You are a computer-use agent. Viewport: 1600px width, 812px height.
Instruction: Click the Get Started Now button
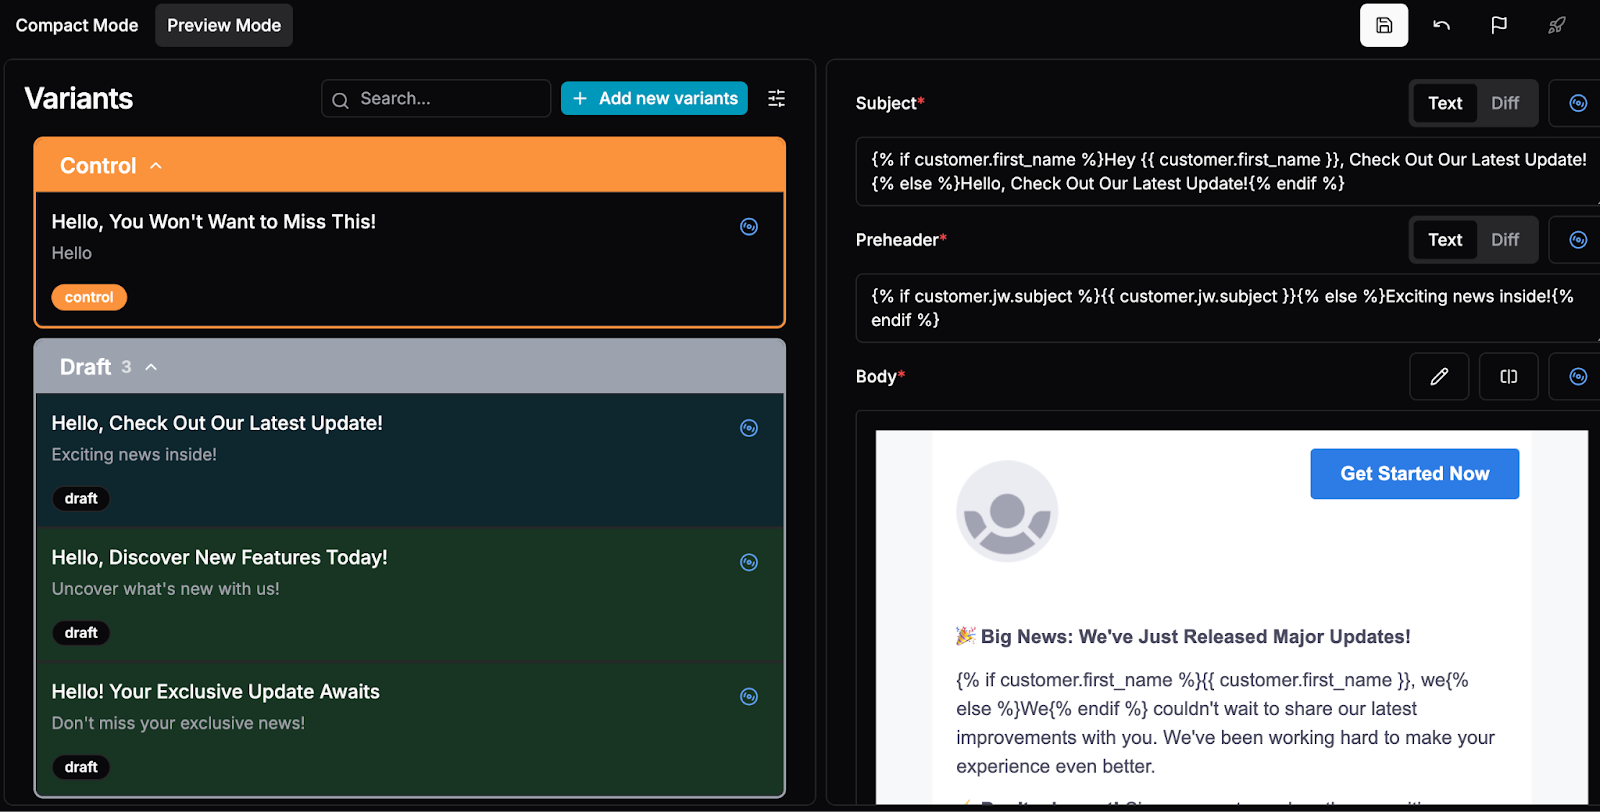click(1414, 474)
